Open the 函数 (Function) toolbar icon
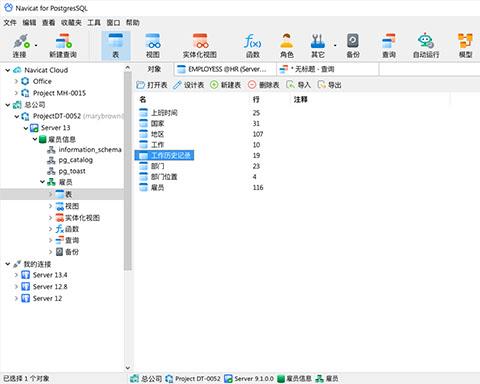 (252, 46)
